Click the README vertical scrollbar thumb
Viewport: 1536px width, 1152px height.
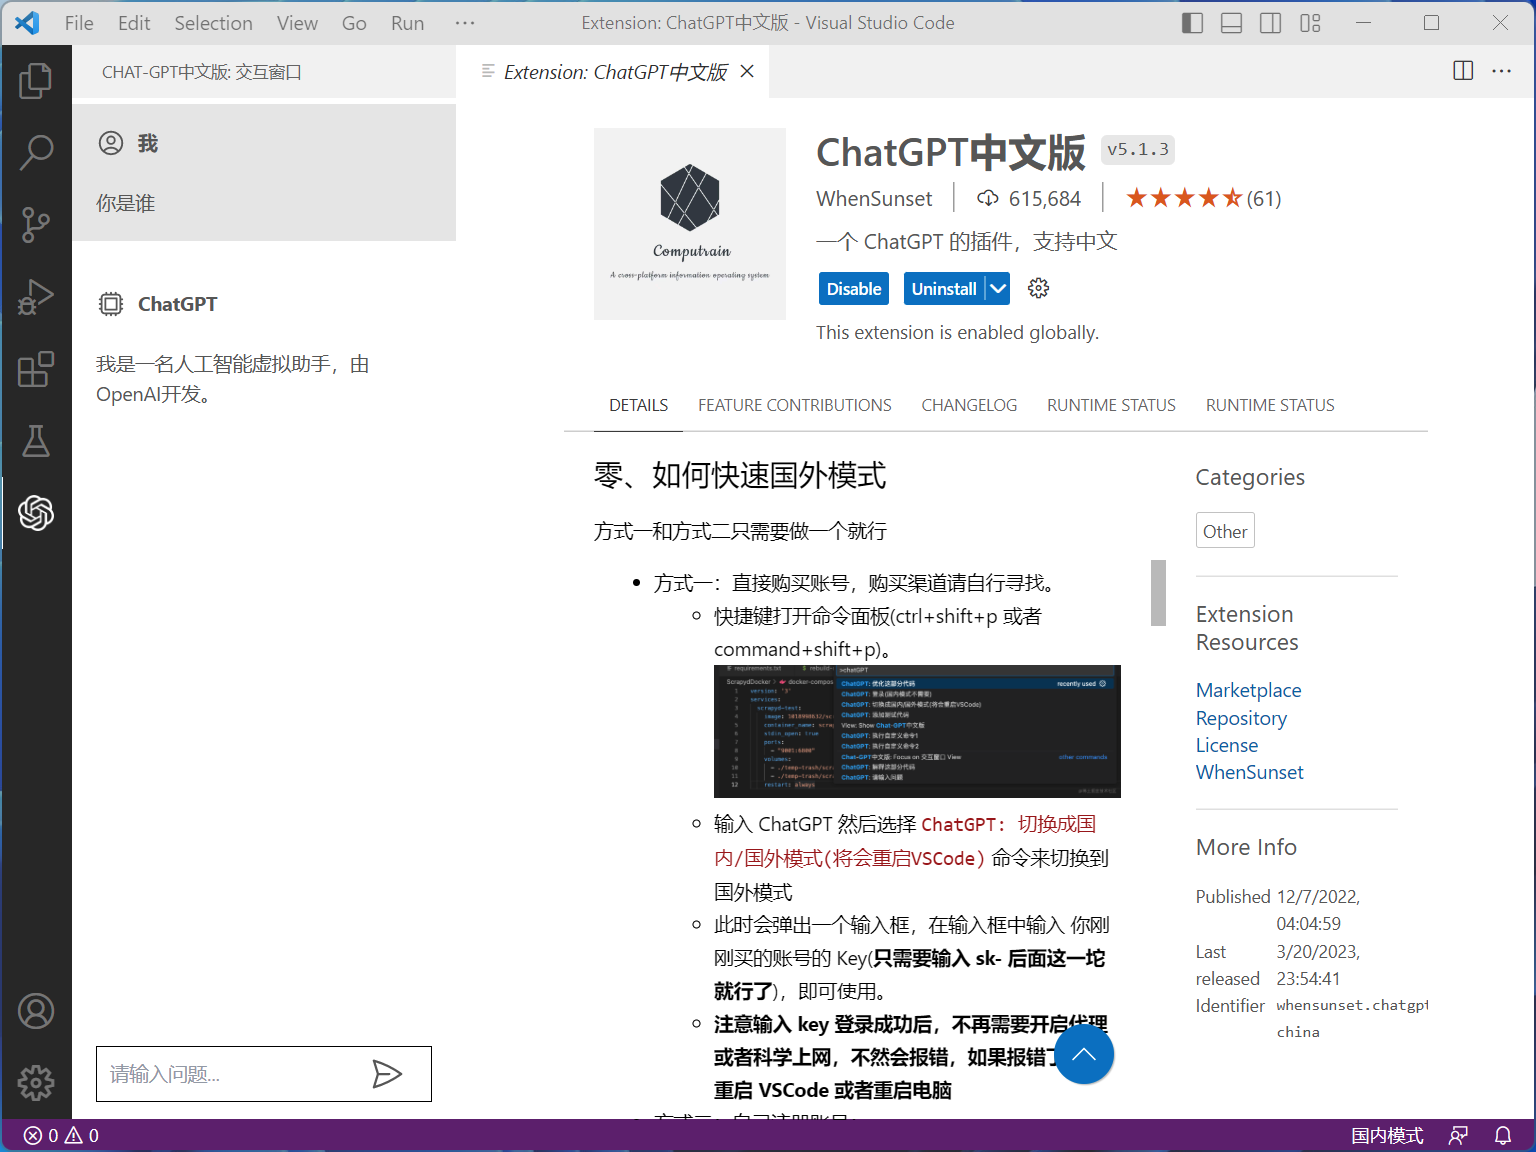coord(1158,592)
